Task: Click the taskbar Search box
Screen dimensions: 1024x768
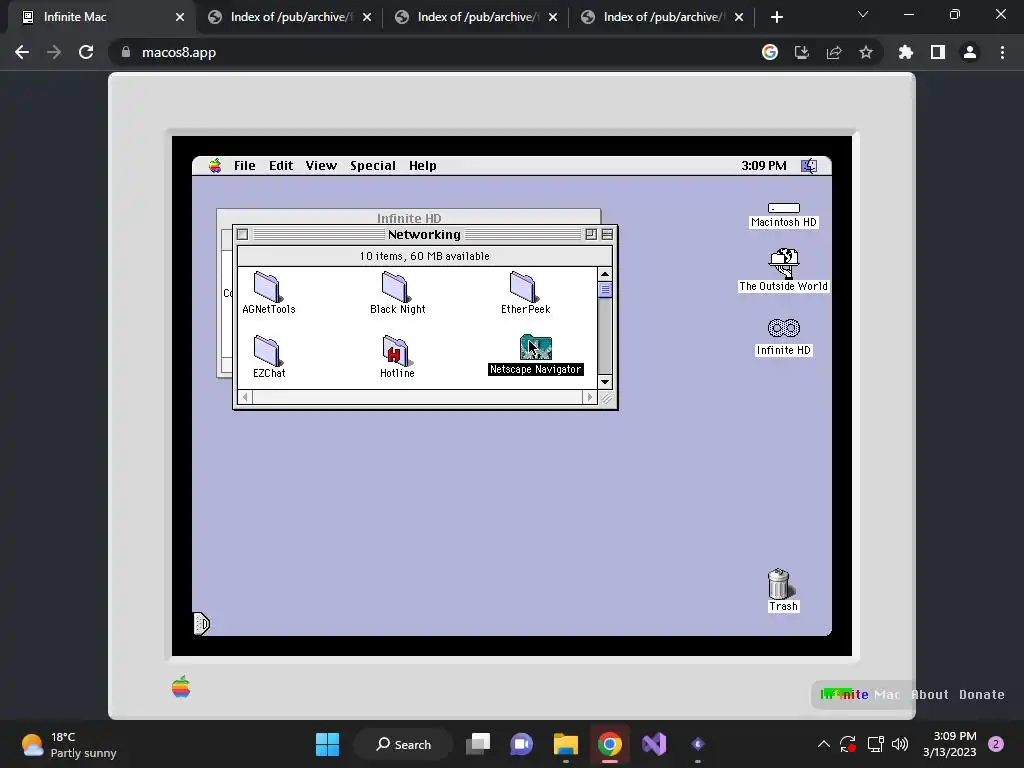Action: click(x=403, y=744)
